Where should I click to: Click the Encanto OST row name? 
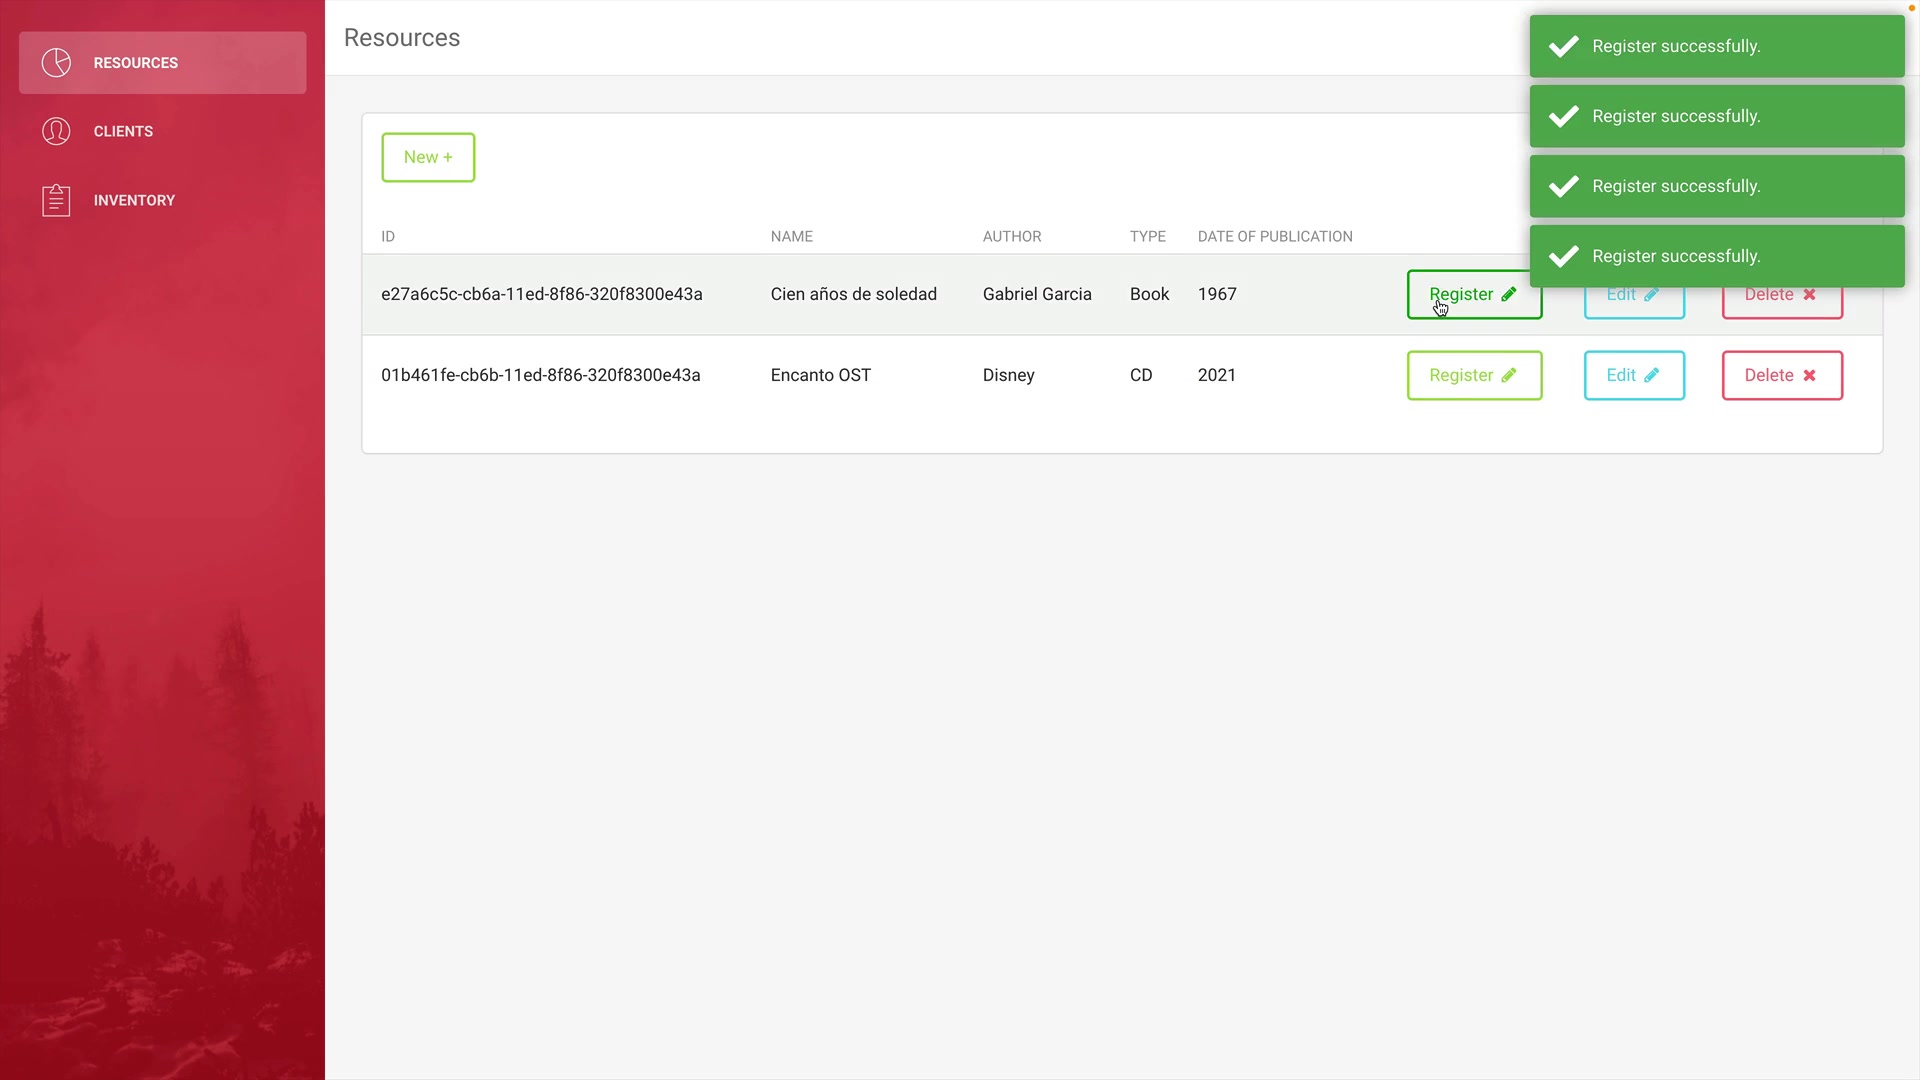coord(820,375)
